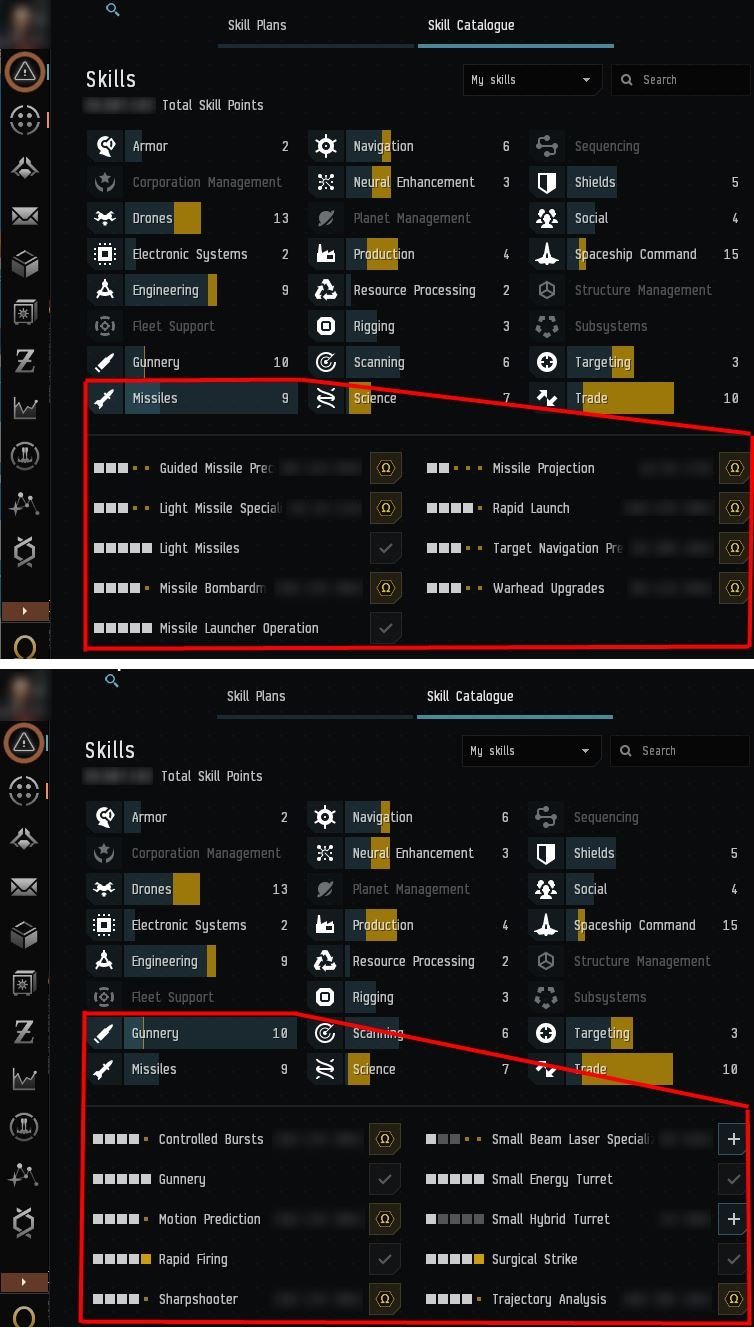Click the Omega icon next to Missile Bombardment

[x=385, y=588]
